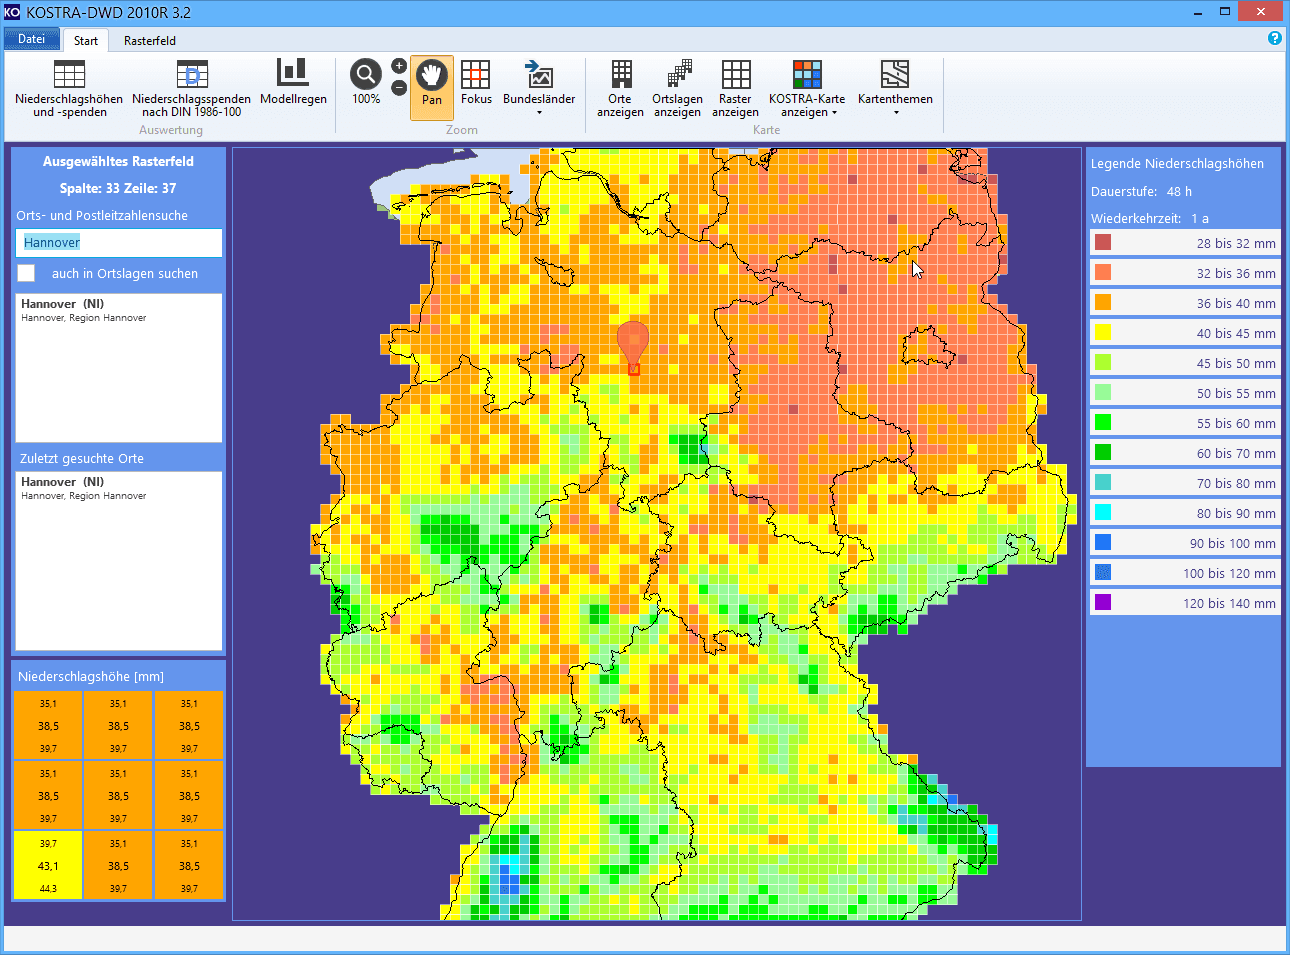Open the Bundesländer dropdown

pyautogui.click(x=539, y=88)
